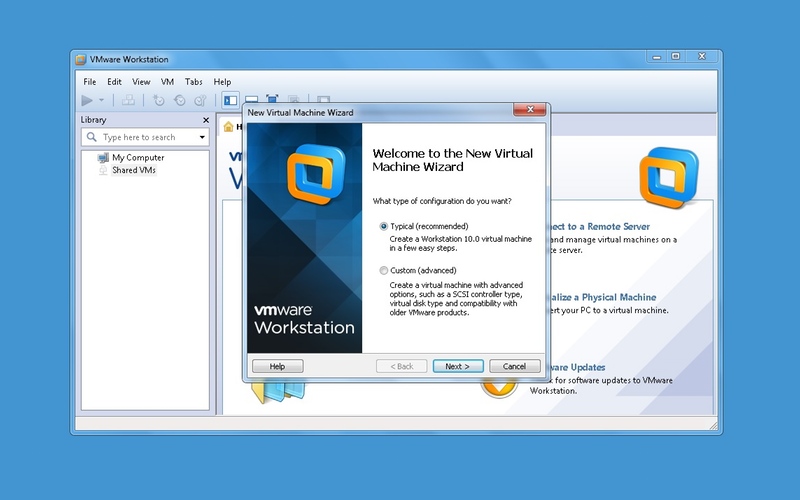Image resolution: width=800 pixels, height=500 pixels.
Task: Click the Power On play toolbar icon
Action: point(87,101)
